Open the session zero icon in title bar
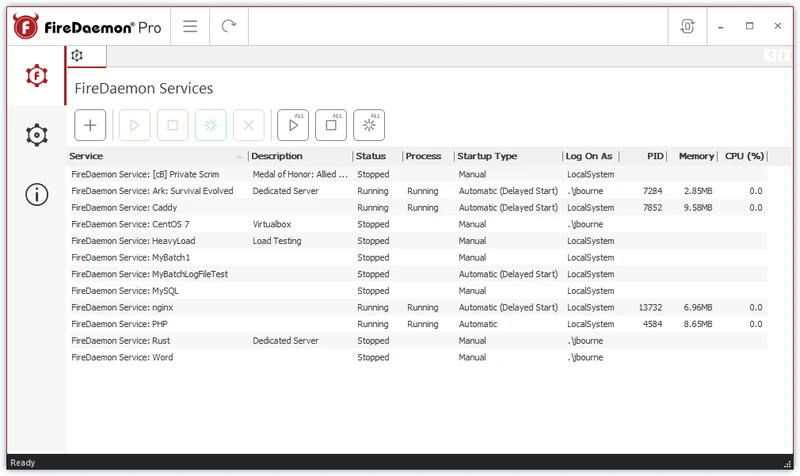The height and width of the screenshot is (476, 800). (687, 26)
